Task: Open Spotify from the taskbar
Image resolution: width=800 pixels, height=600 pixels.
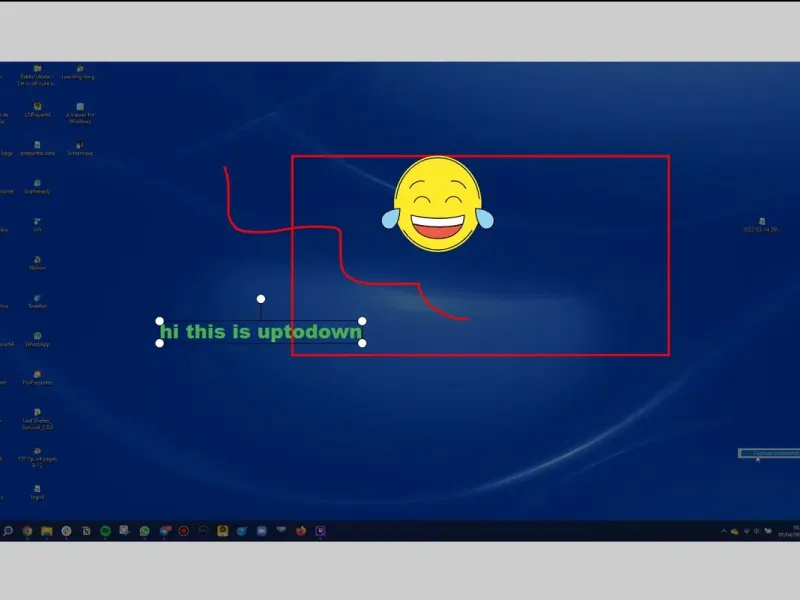Action: (106, 531)
